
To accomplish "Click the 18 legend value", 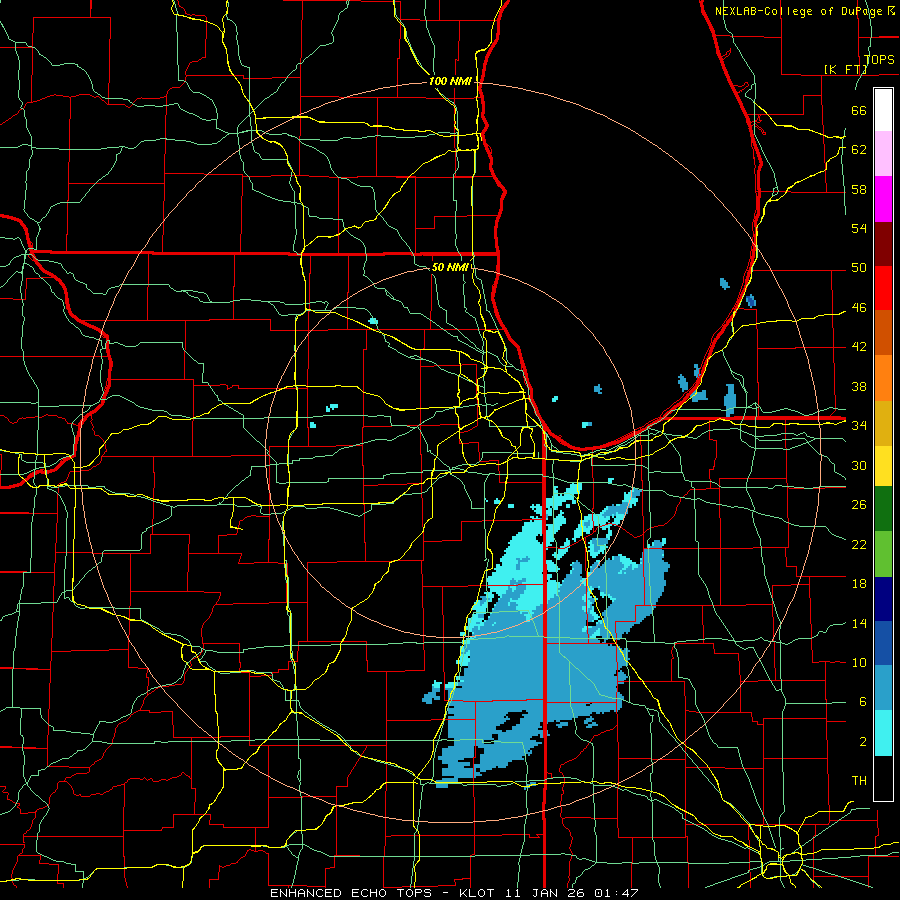I will click(859, 584).
